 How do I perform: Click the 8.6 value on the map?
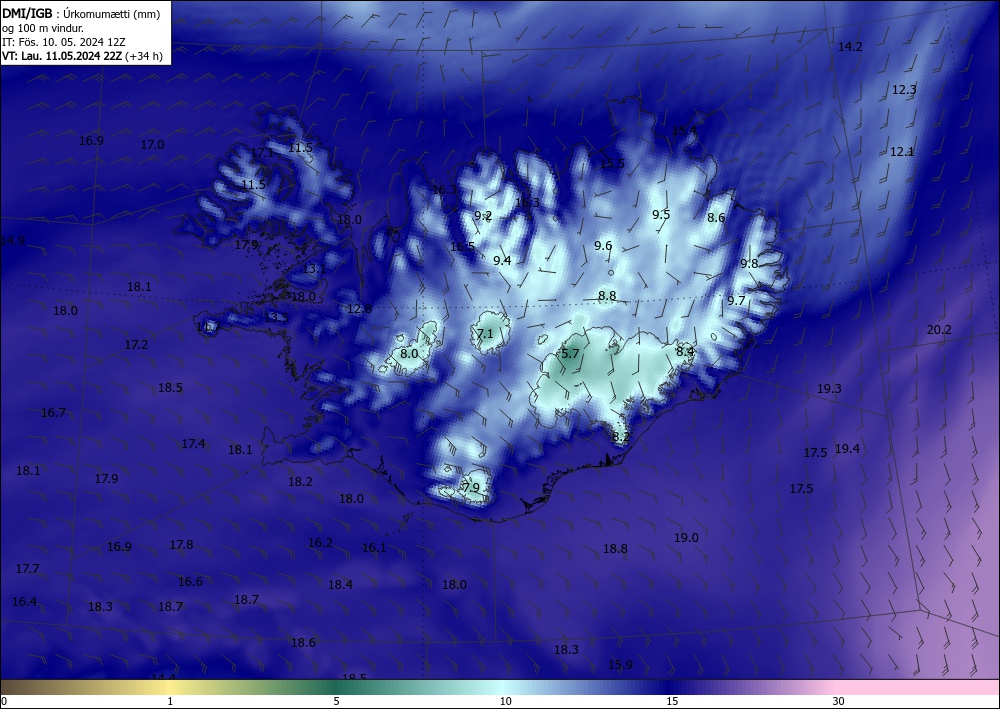(x=716, y=217)
